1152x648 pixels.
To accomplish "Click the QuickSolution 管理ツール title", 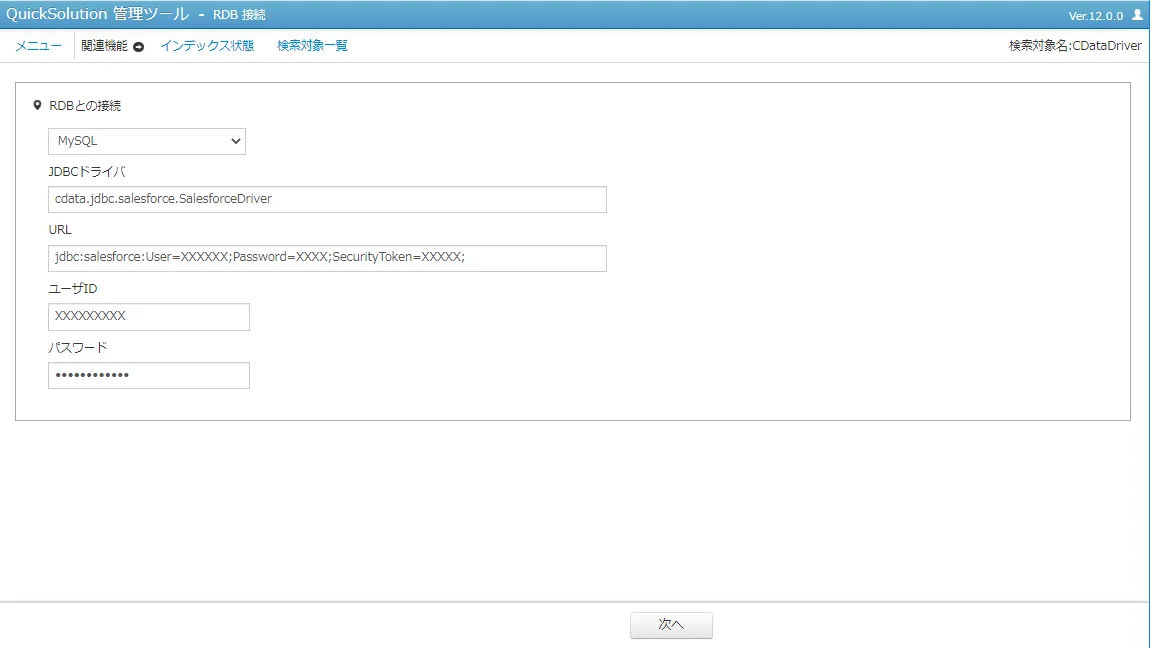I will [97, 14].
